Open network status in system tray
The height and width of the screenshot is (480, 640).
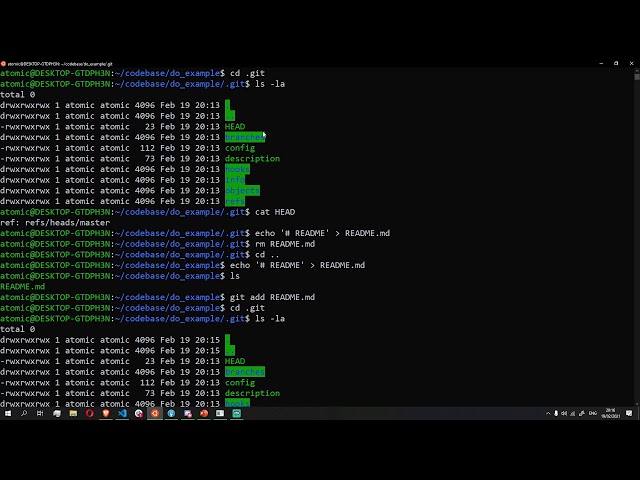point(573,413)
